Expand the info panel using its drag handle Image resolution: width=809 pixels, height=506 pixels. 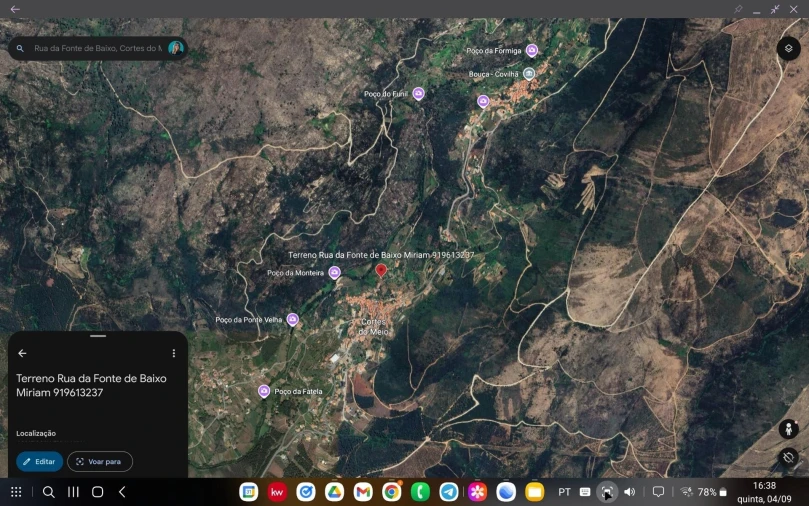click(x=98, y=336)
